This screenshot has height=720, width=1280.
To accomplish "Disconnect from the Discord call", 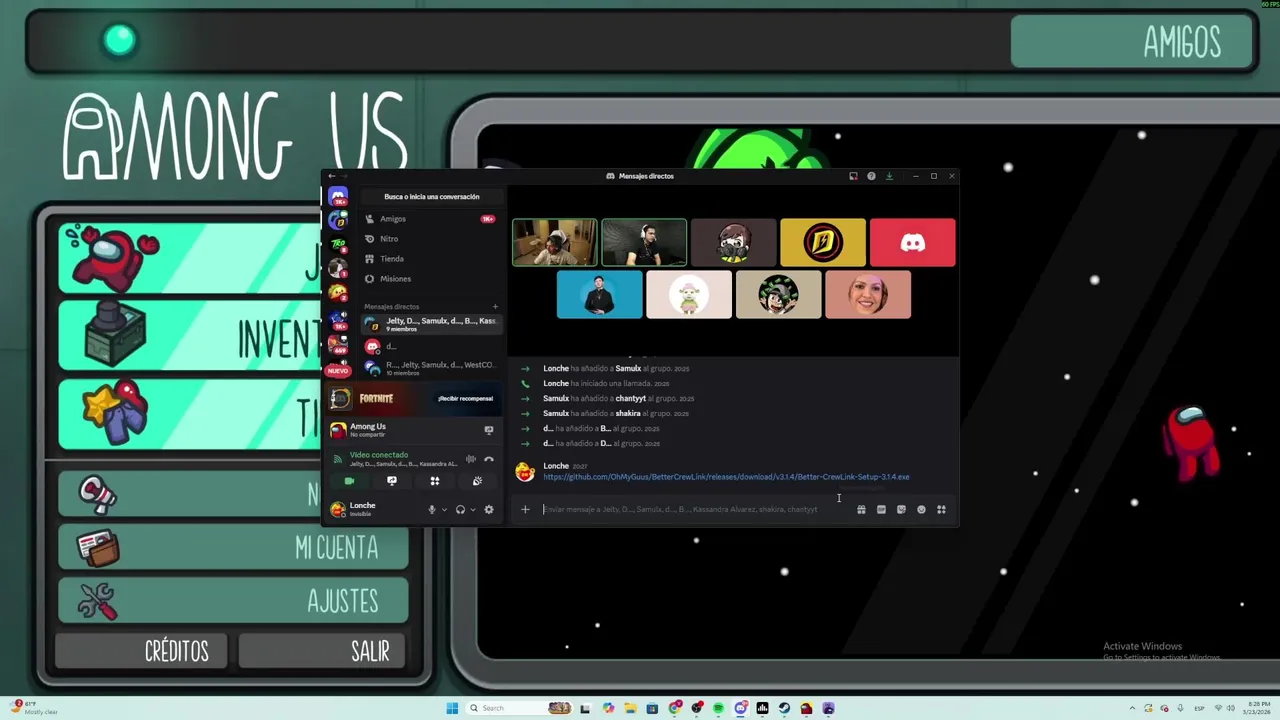I will (x=489, y=459).
